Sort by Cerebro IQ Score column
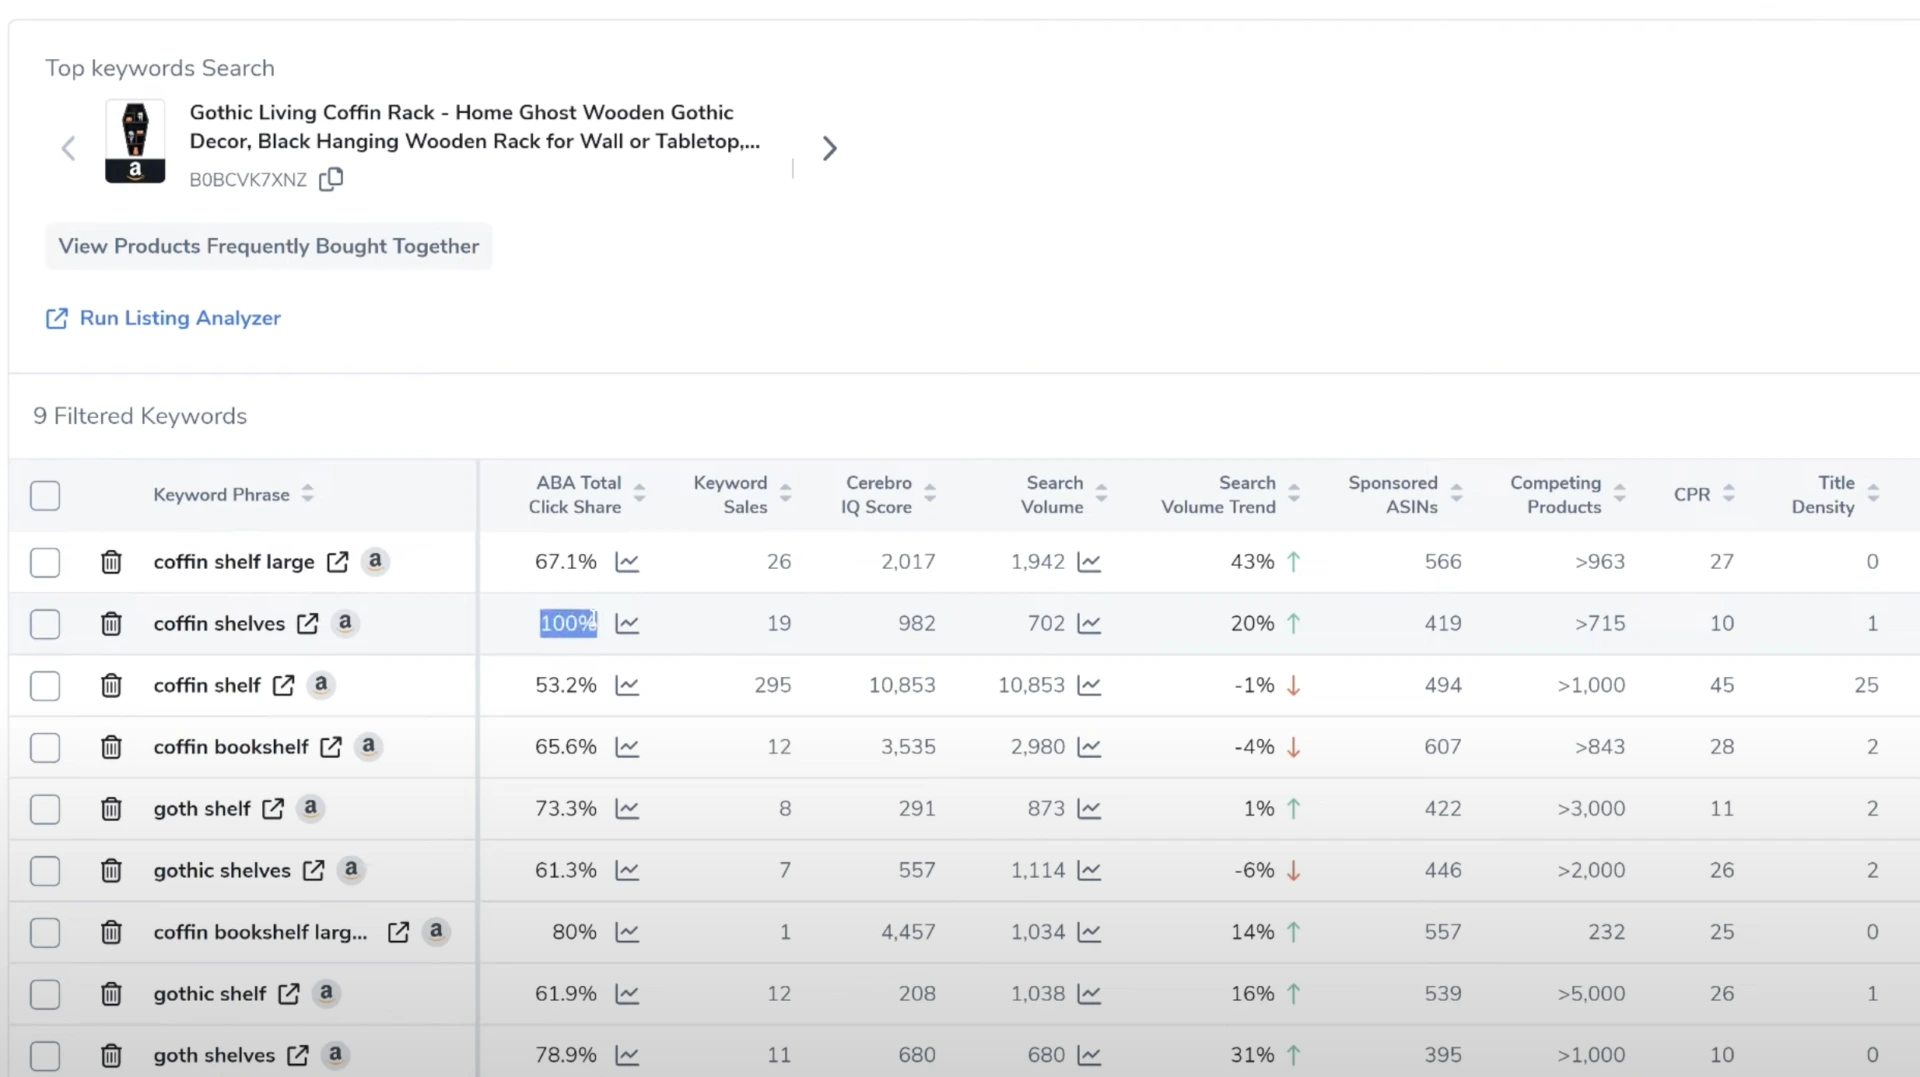The height and width of the screenshot is (1077, 1920). 930,493
